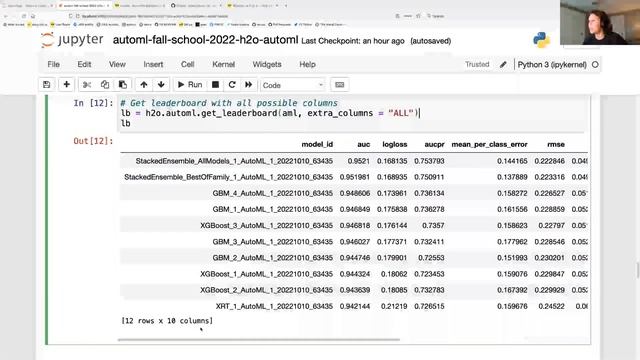The height and width of the screenshot is (360, 640).
Task: Click the webcam video thumbnail of presenter
Action: pyautogui.click(x=600, y=22)
